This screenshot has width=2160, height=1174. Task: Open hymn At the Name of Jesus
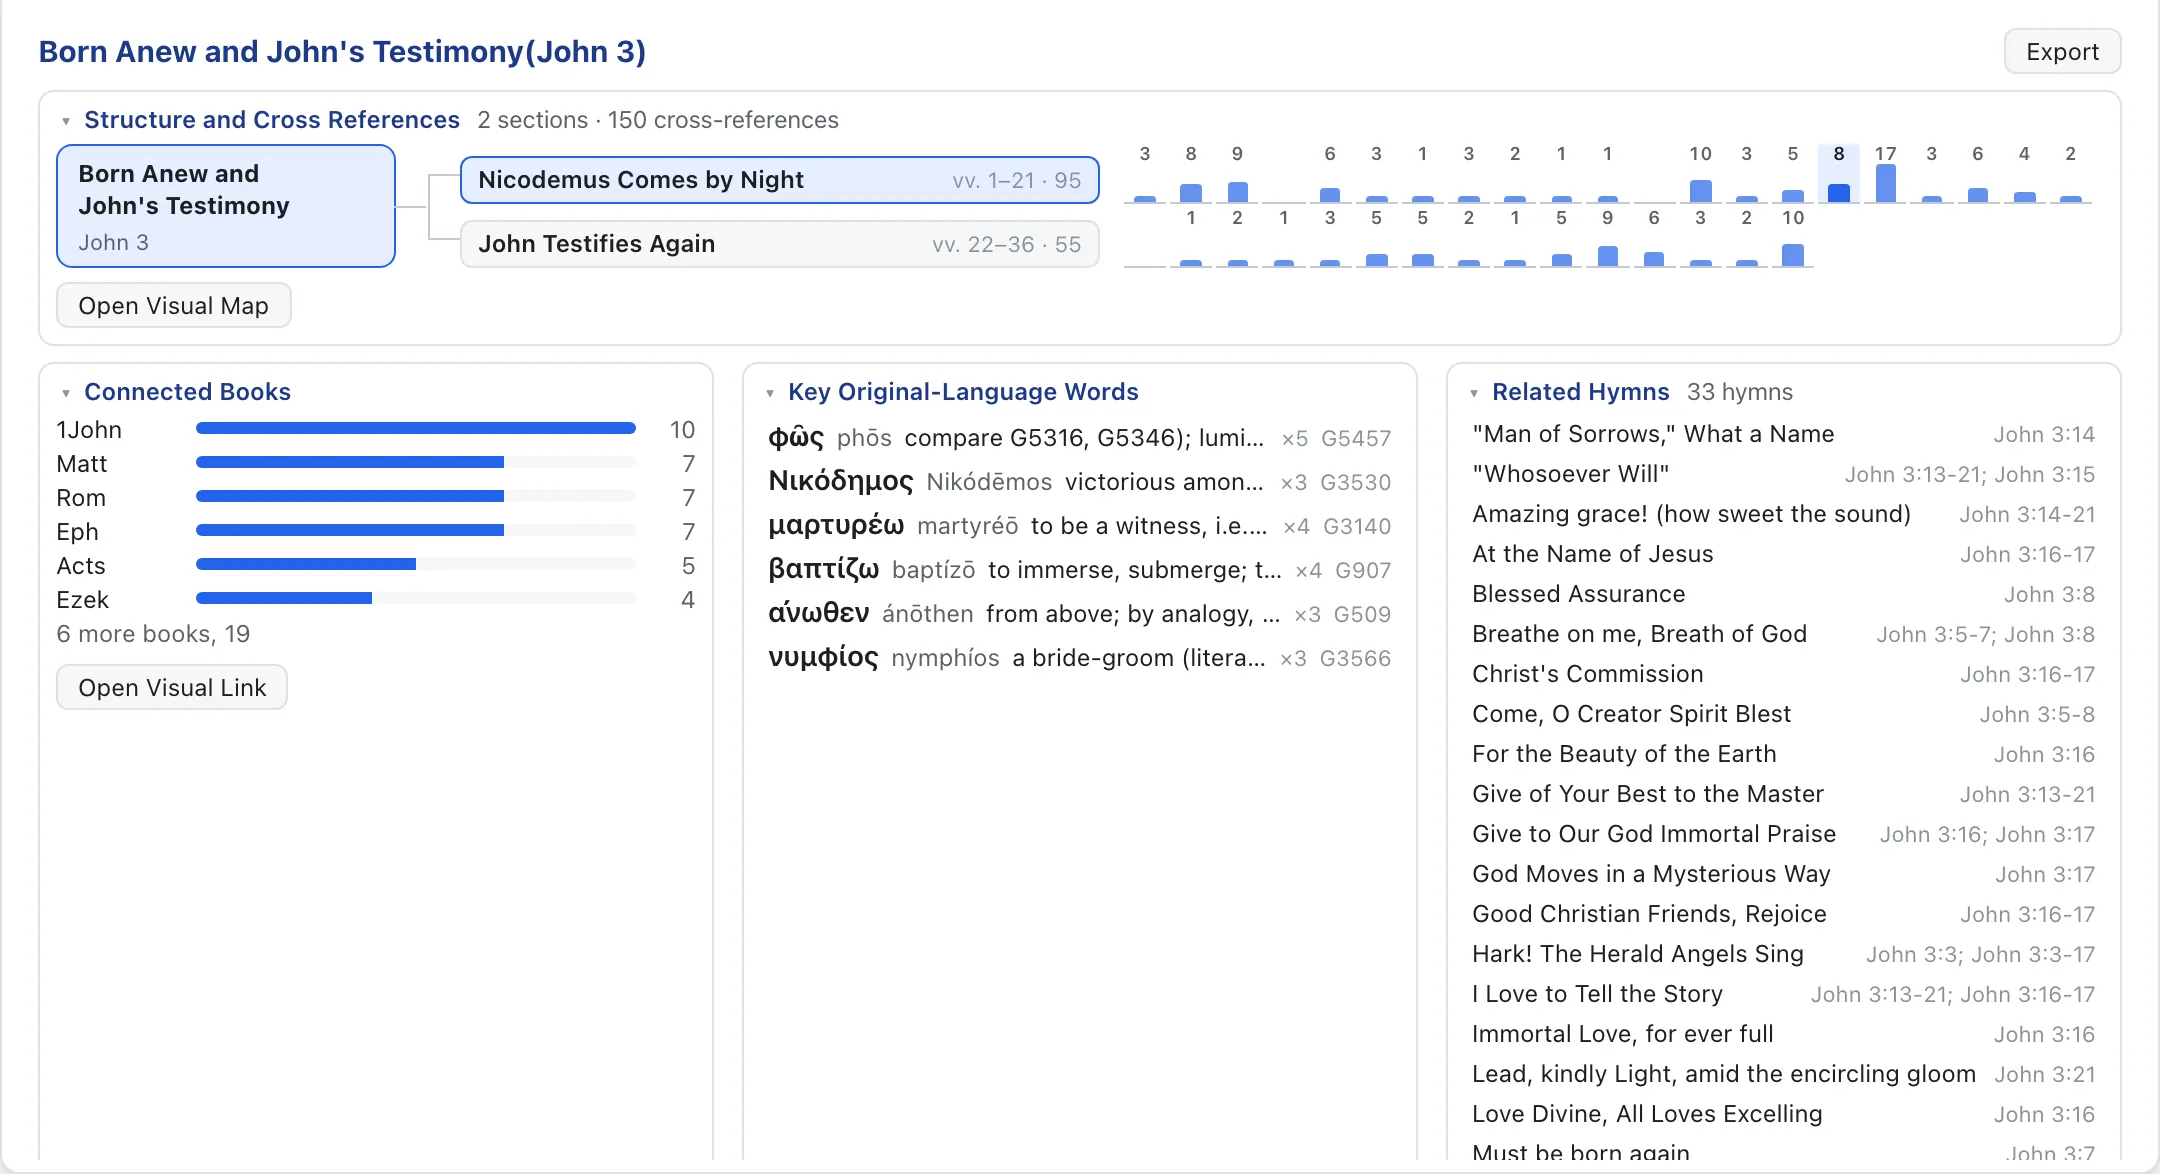1783,554
